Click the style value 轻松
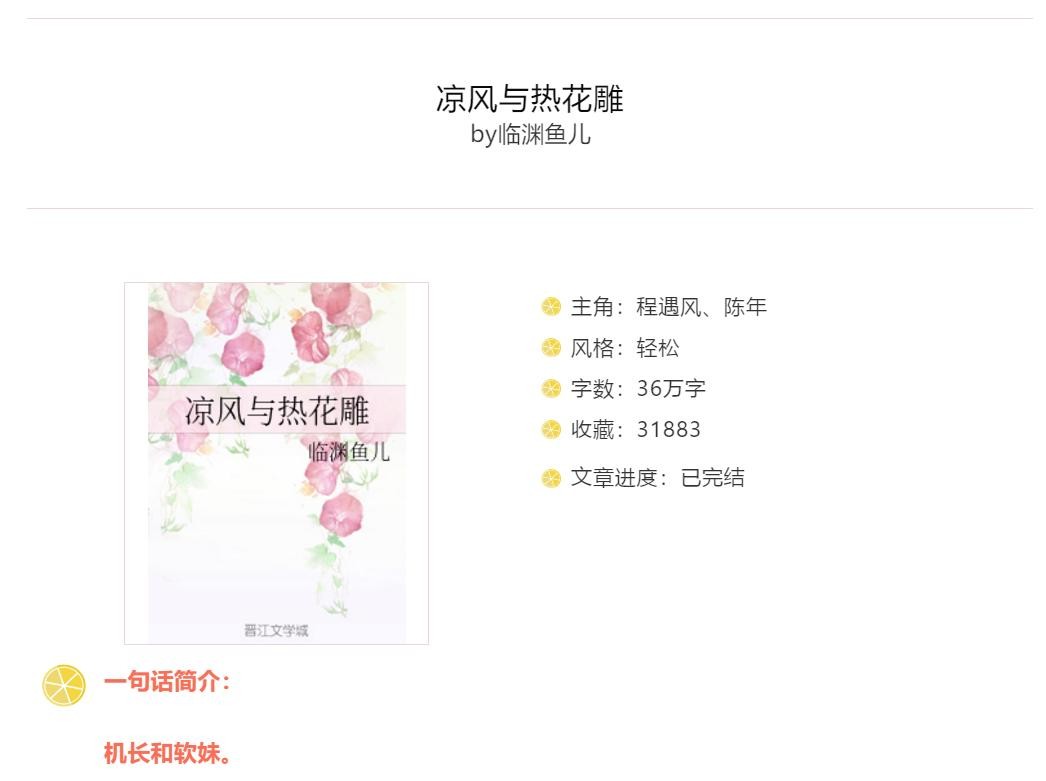The height and width of the screenshot is (781, 1046). (x=657, y=347)
